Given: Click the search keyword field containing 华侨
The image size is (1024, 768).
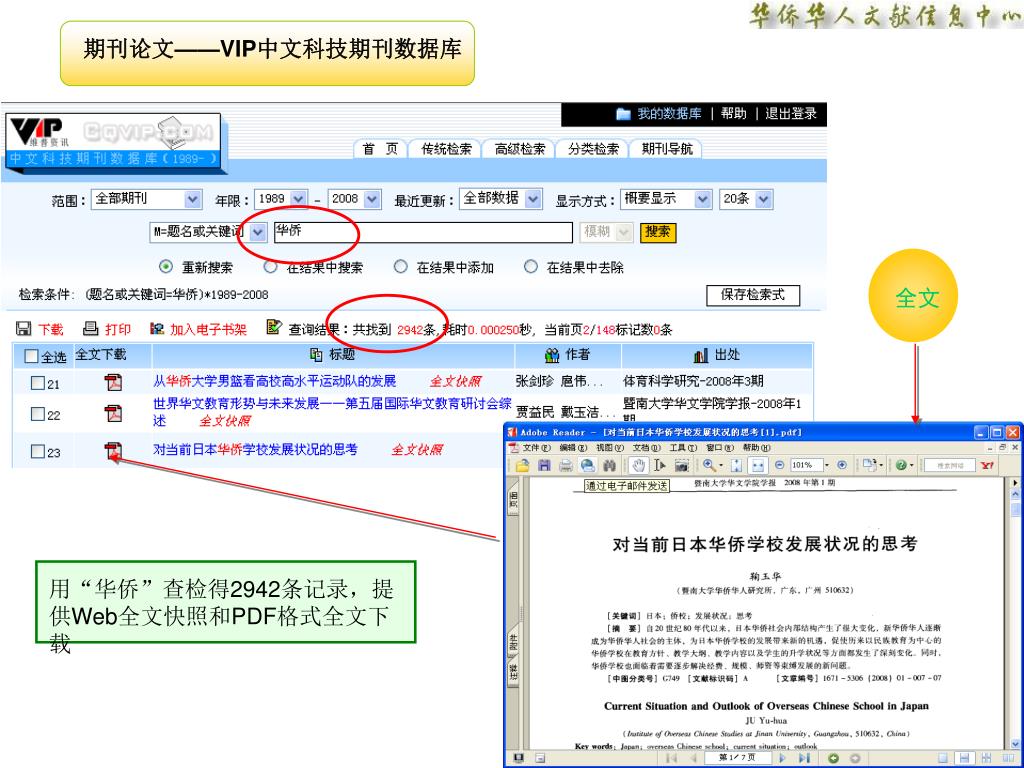Looking at the screenshot, I should point(423,232).
